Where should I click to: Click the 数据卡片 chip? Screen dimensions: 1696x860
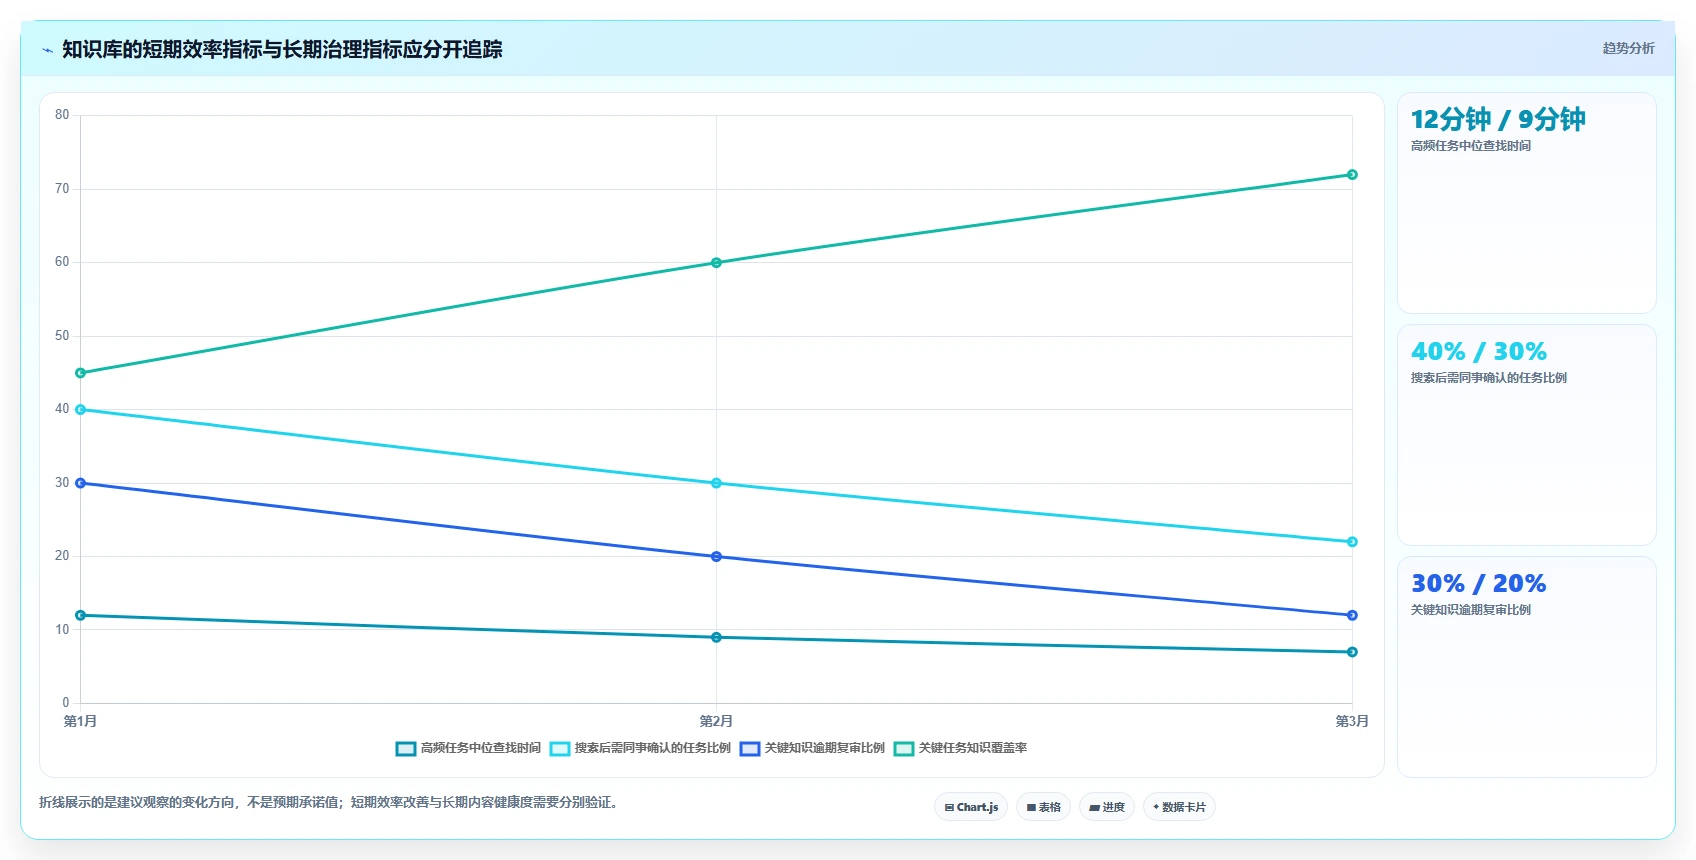tap(1179, 807)
